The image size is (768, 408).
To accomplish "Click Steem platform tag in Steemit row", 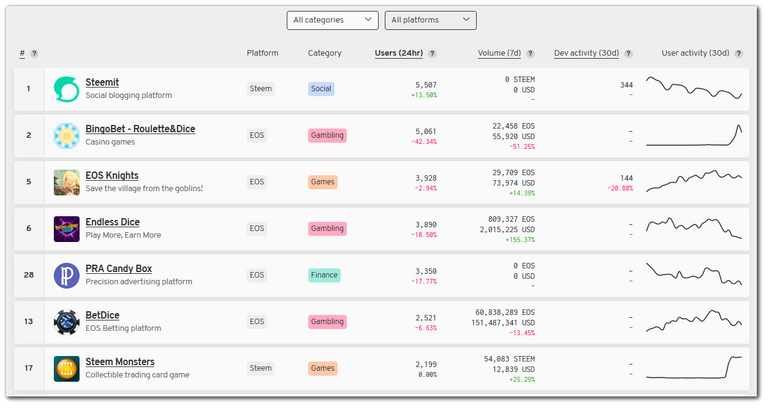I will pos(261,89).
